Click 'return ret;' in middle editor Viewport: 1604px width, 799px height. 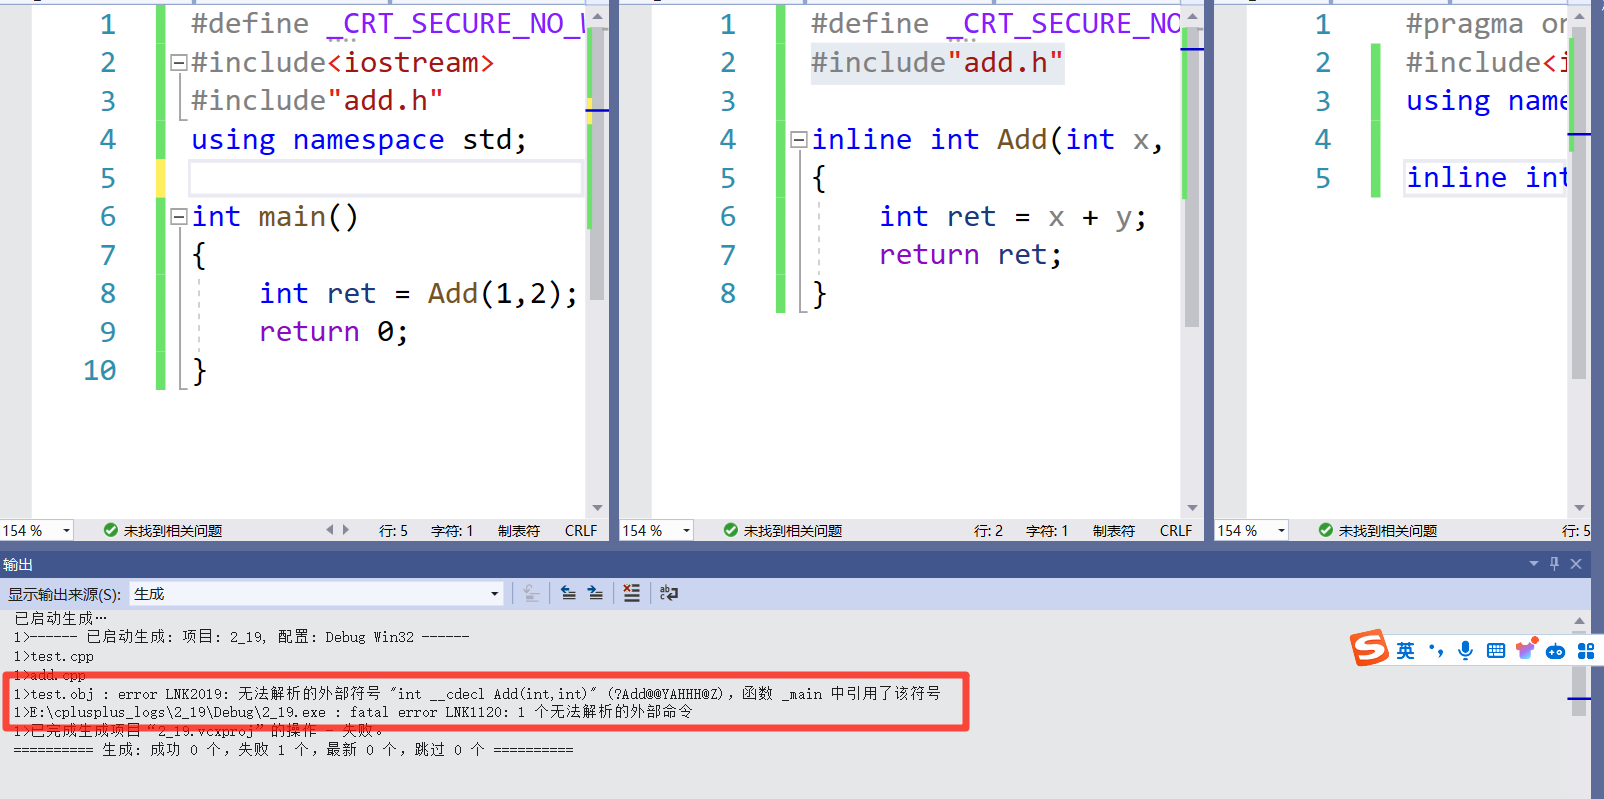(x=970, y=255)
